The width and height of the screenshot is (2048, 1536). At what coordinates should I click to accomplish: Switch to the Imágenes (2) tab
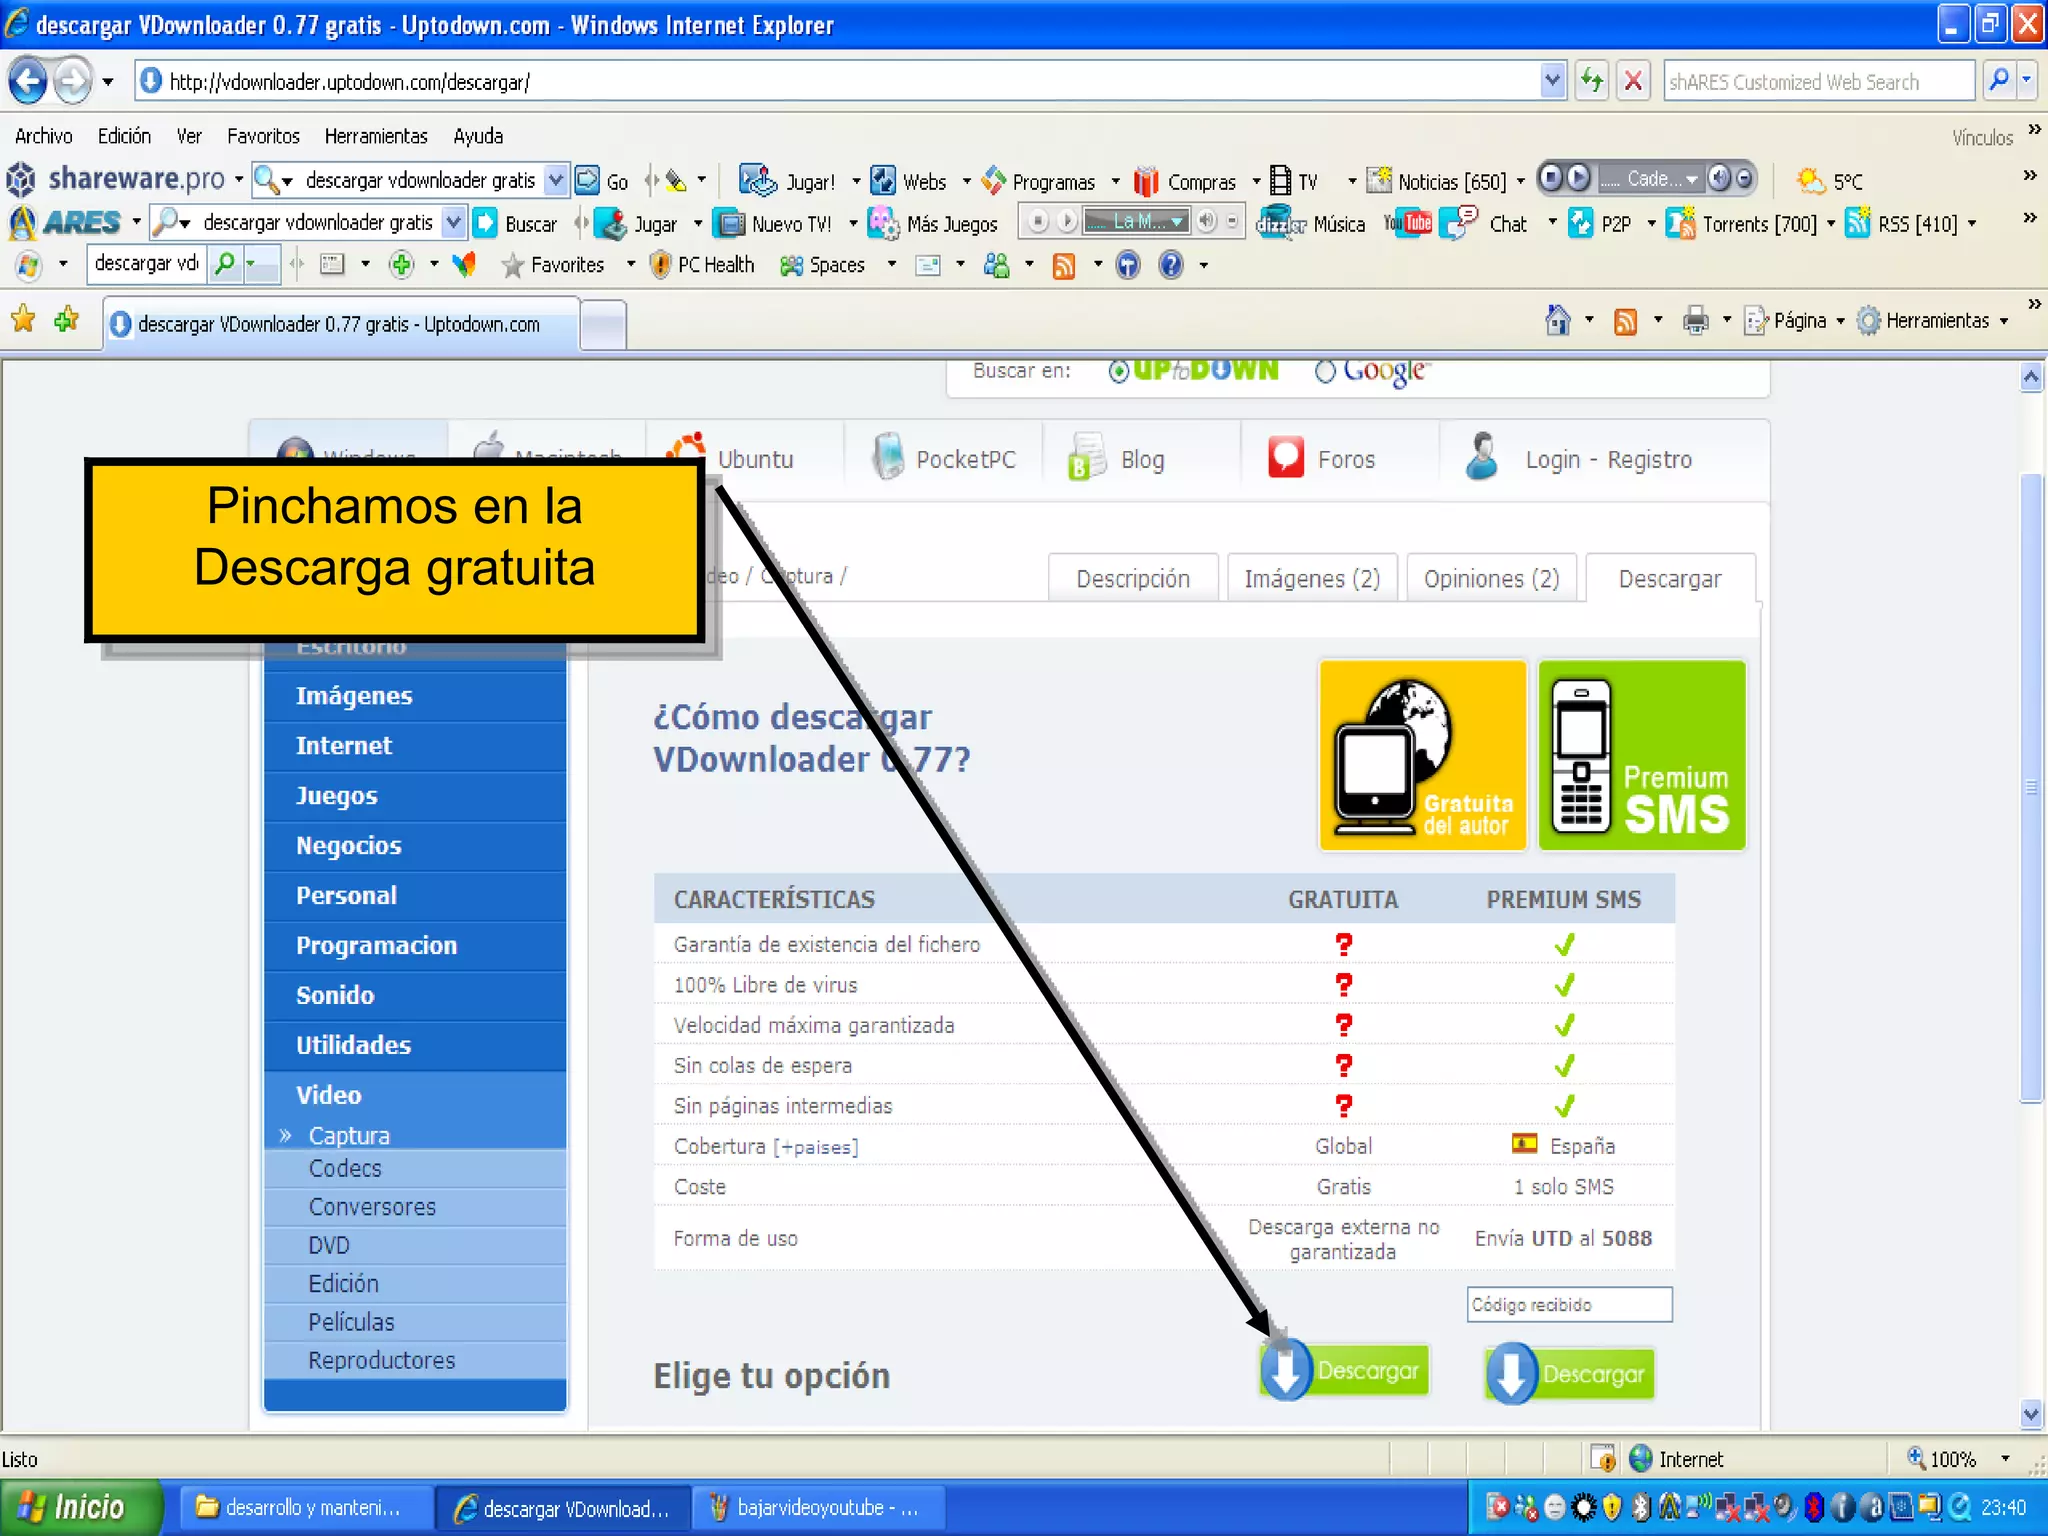(x=1312, y=578)
